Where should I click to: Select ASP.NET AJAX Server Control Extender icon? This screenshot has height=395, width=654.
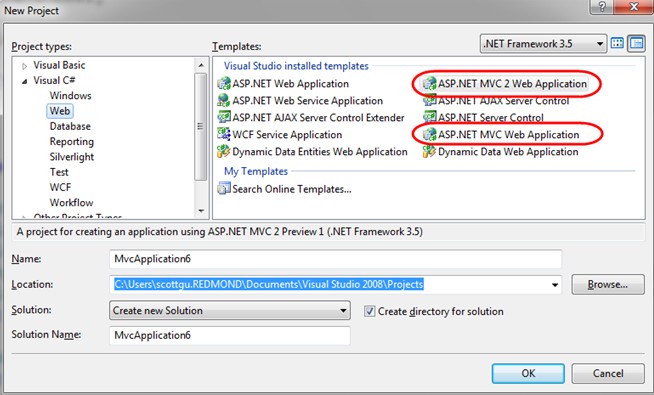click(224, 117)
